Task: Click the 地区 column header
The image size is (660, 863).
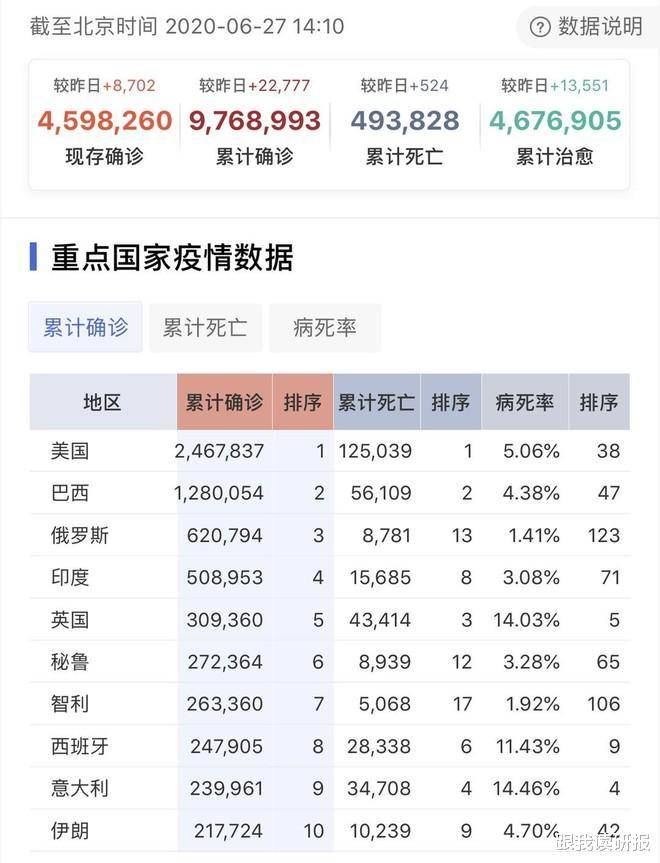Action: (102, 402)
